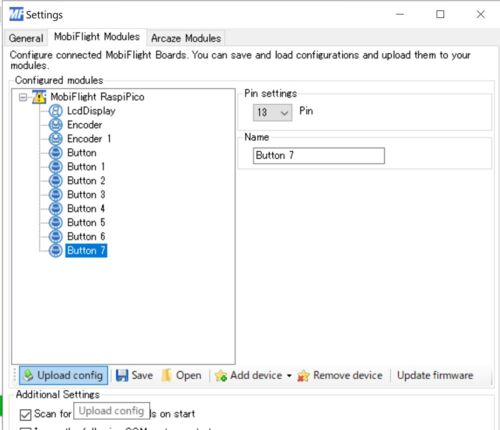This screenshot has width=500, height=430.
Task: Click Update firmware
Action: [x=435, y=375]
